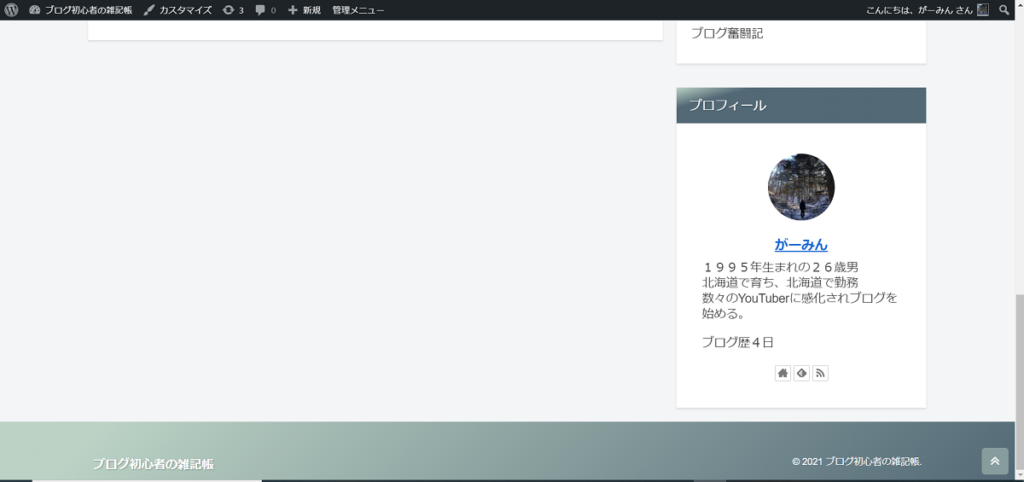Open the ブログ奮闘記 category link

[x=727, y=34]
